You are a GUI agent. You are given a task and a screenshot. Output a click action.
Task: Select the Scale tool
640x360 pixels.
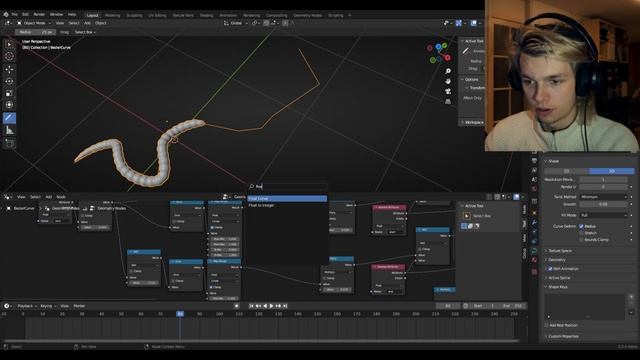click(x=9, y=93)
